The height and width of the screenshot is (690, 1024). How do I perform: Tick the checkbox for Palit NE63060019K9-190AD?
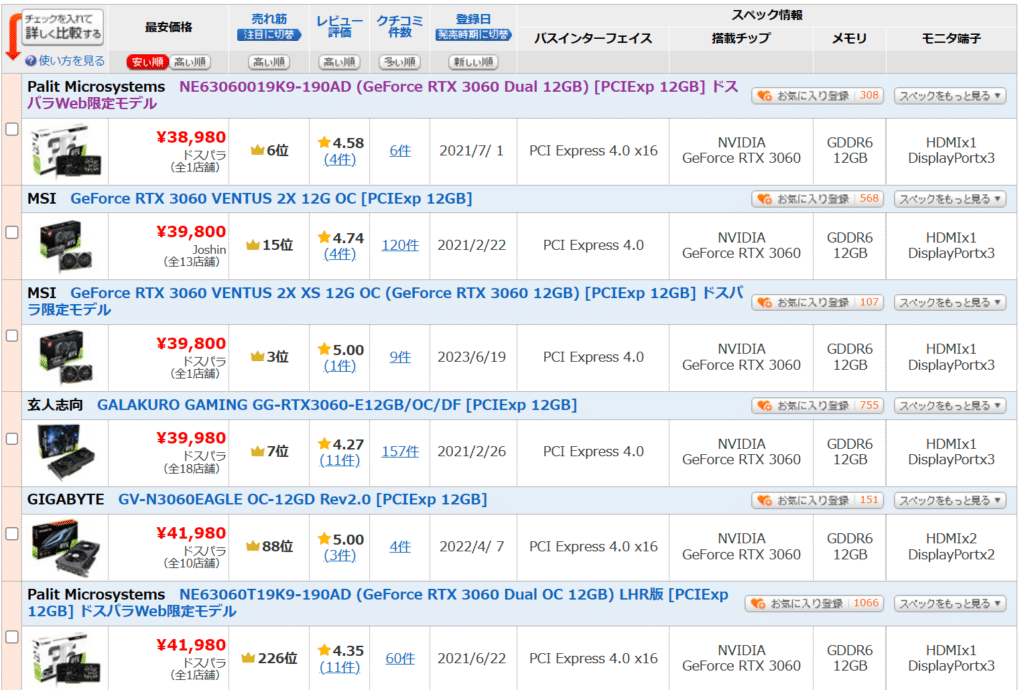(x=12, y=129)
